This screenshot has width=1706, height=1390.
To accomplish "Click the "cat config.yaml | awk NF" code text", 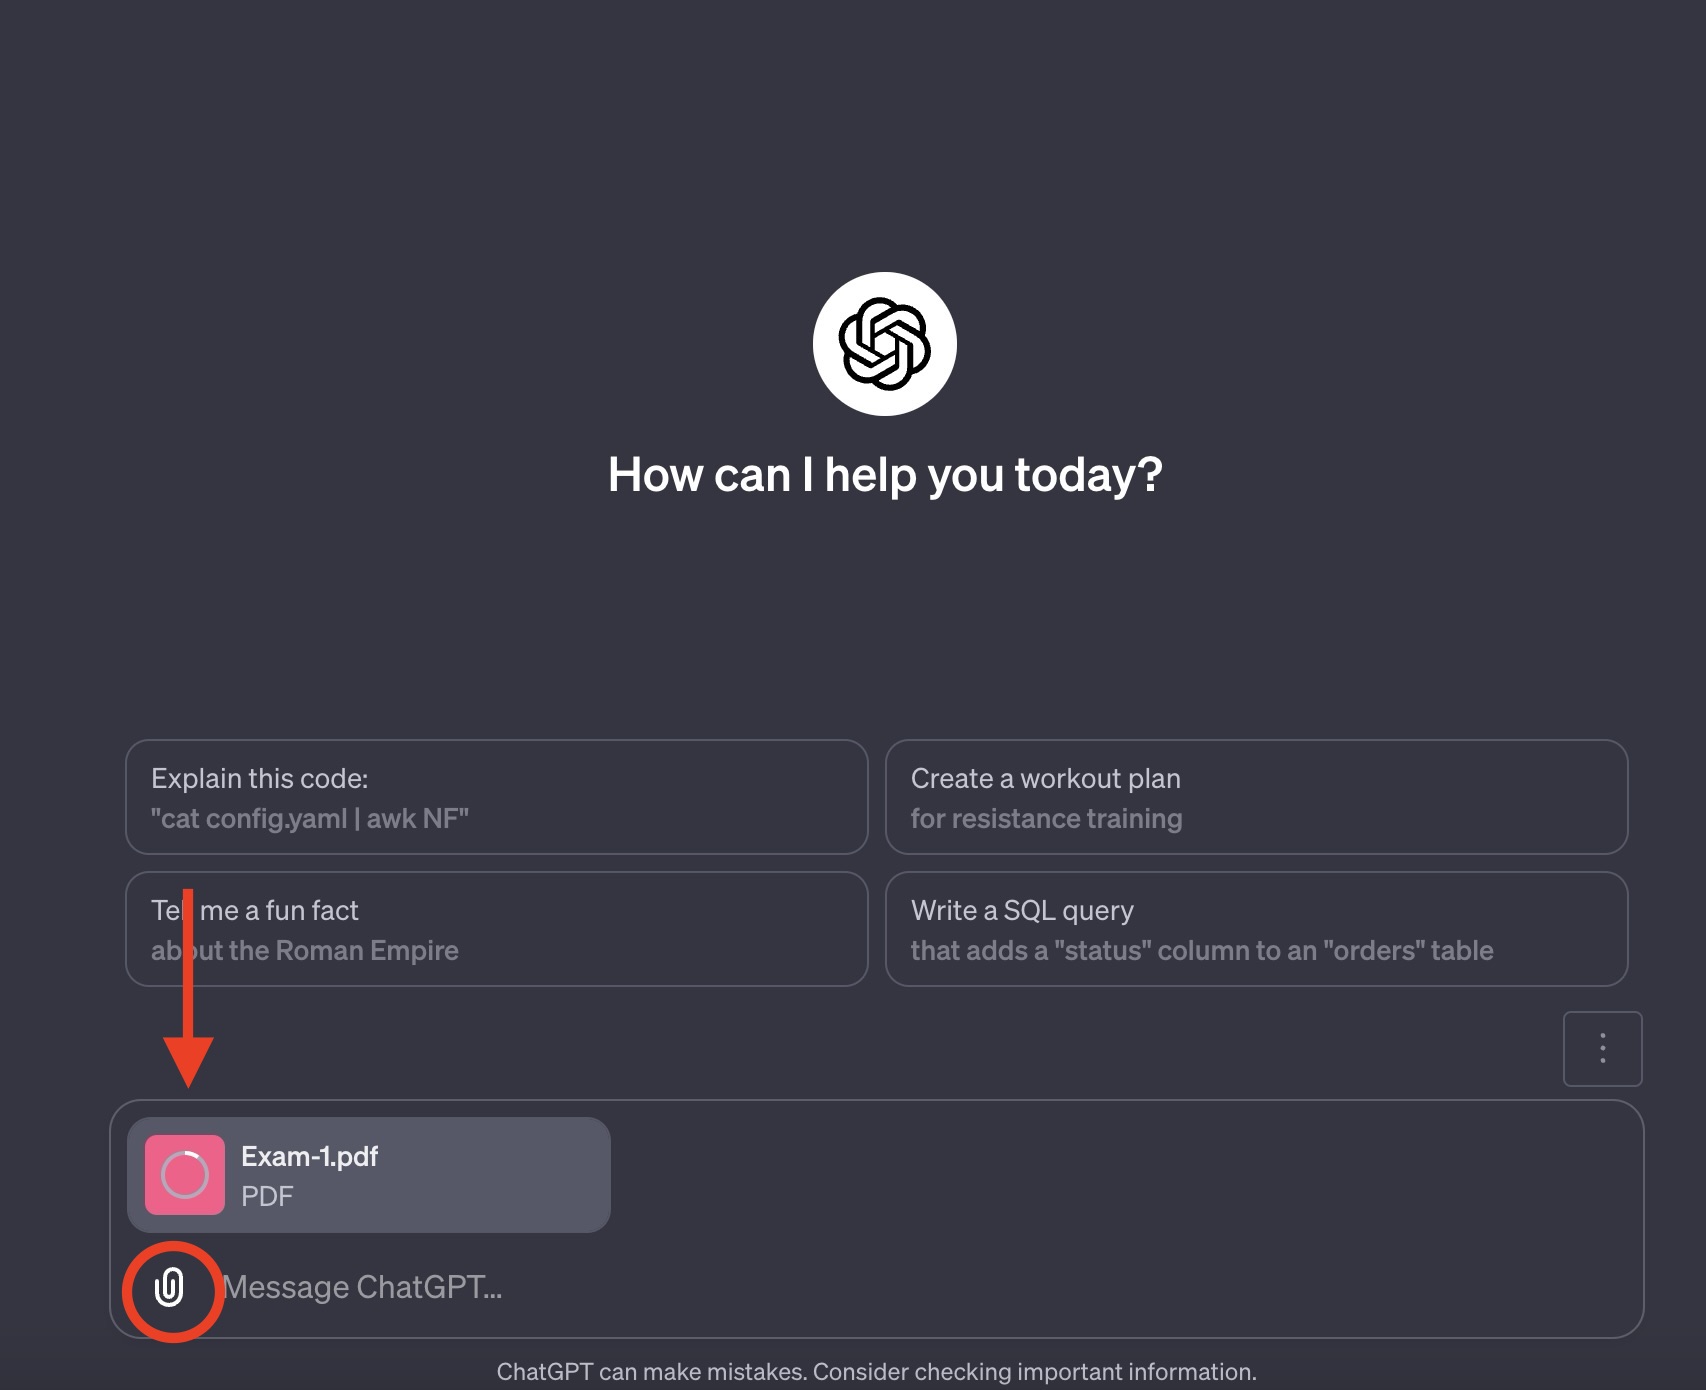I will click(310, 818).
